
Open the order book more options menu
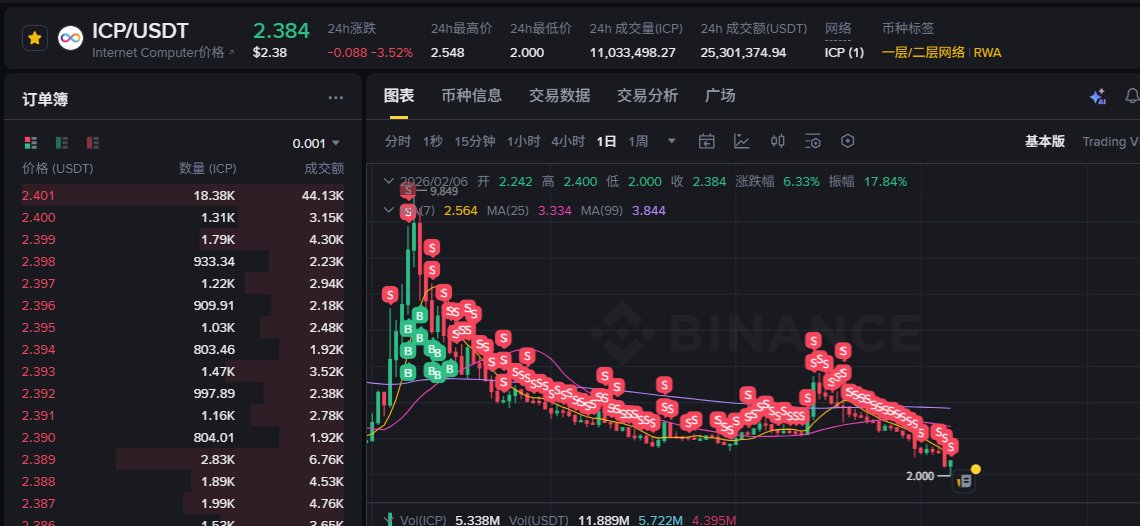point(335,98)
